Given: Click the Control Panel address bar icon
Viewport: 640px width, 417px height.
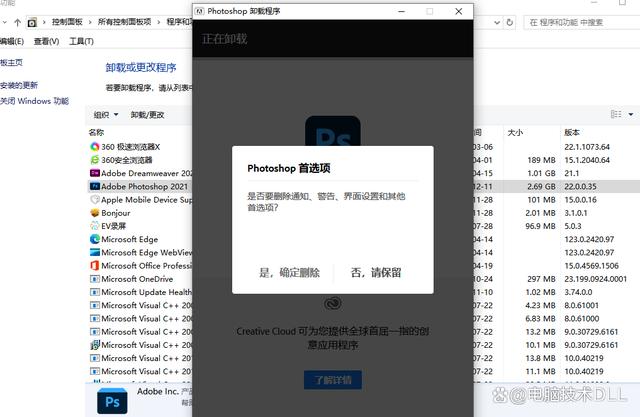Looking at the screenshot, I should (x=32, y=22).
